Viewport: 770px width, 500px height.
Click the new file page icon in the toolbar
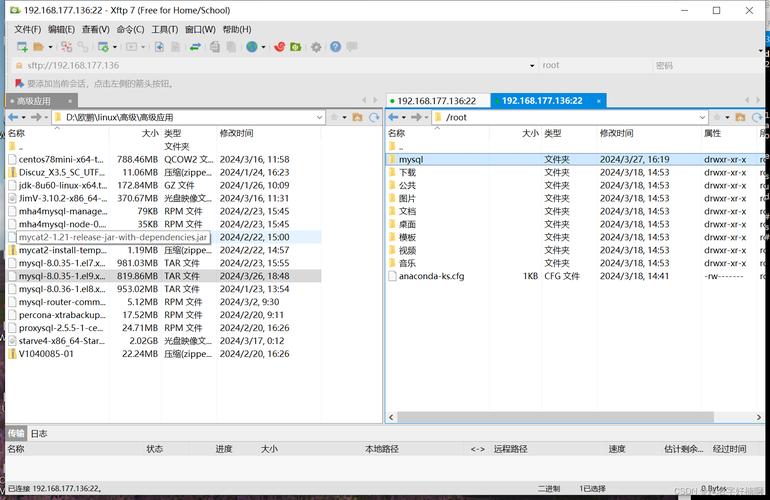coord(159,47)
